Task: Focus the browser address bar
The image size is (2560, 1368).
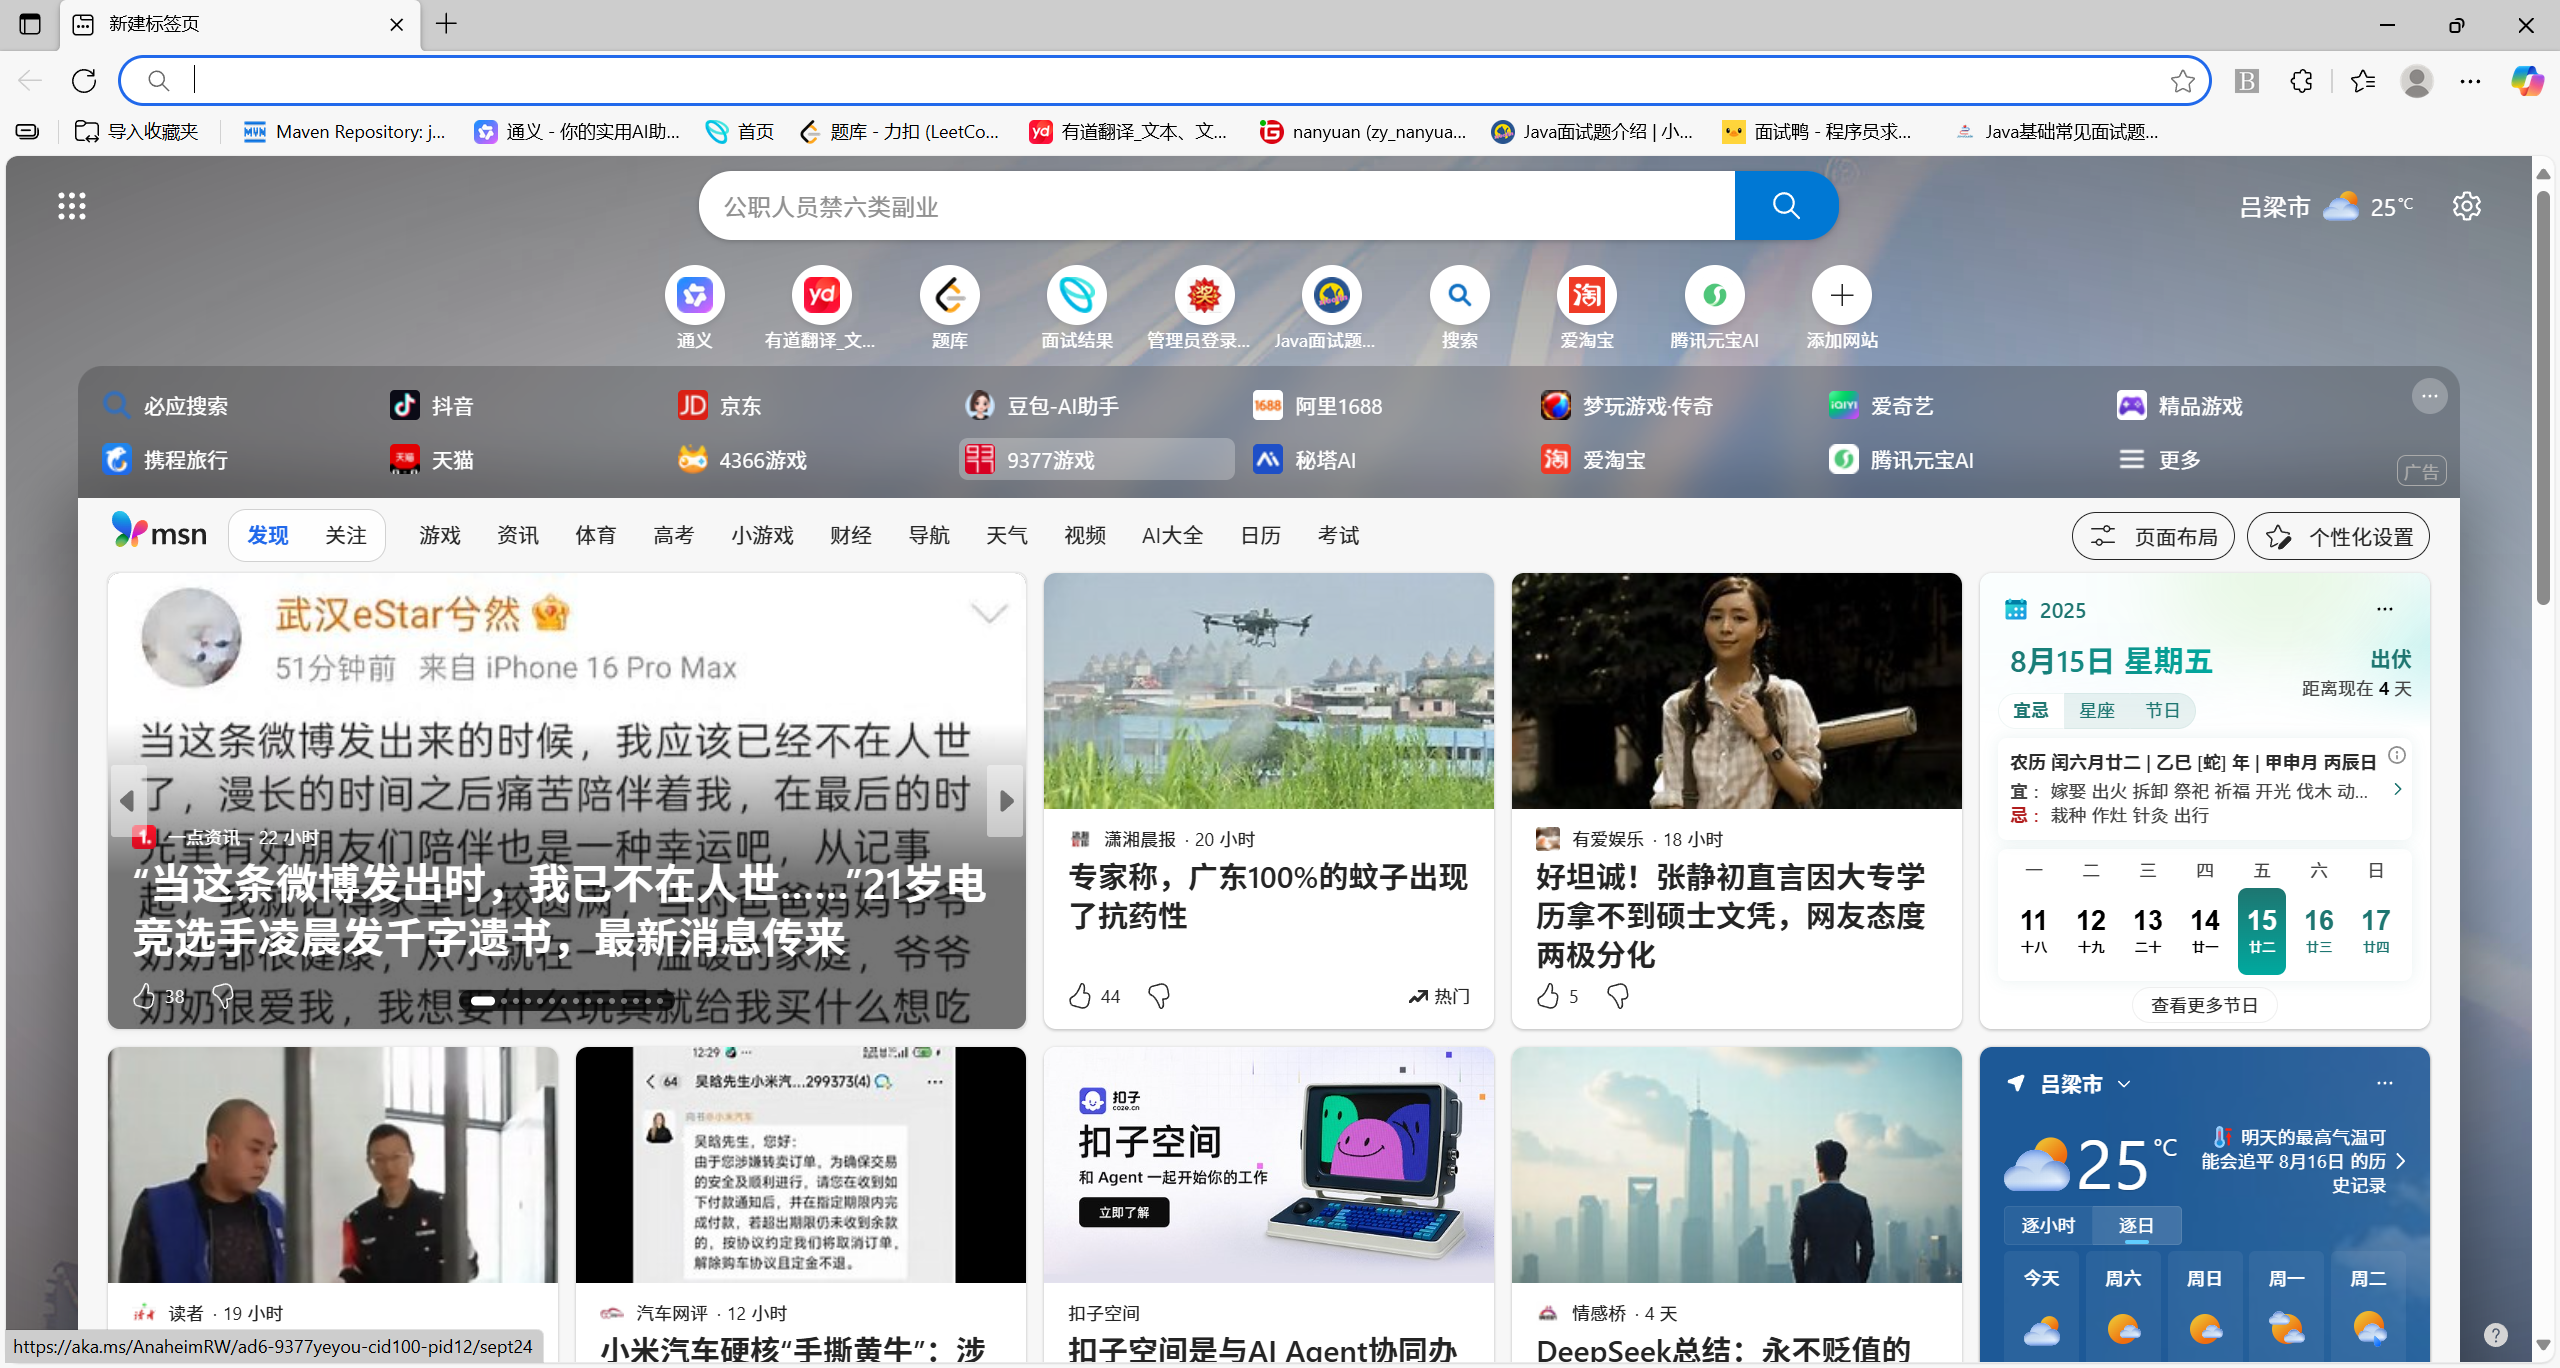Action: pos(1164,81)
